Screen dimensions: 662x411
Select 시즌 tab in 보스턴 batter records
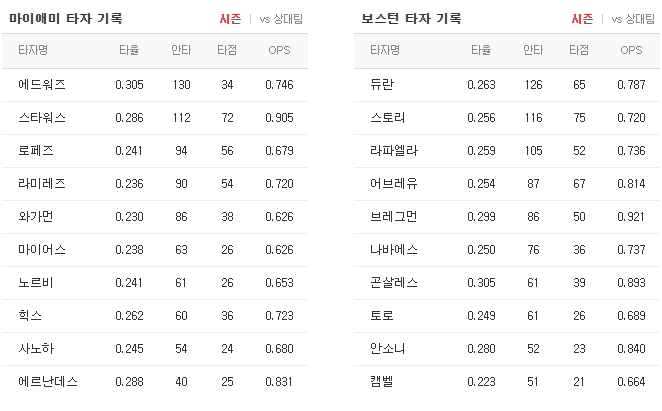coord(582,19)
